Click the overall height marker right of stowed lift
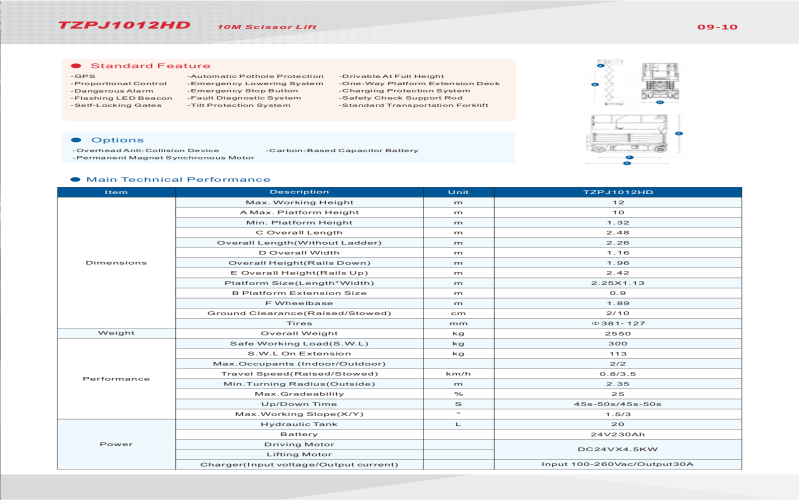Image resolution: width=800 pixels, height=500 pixels. pos(677,132)
